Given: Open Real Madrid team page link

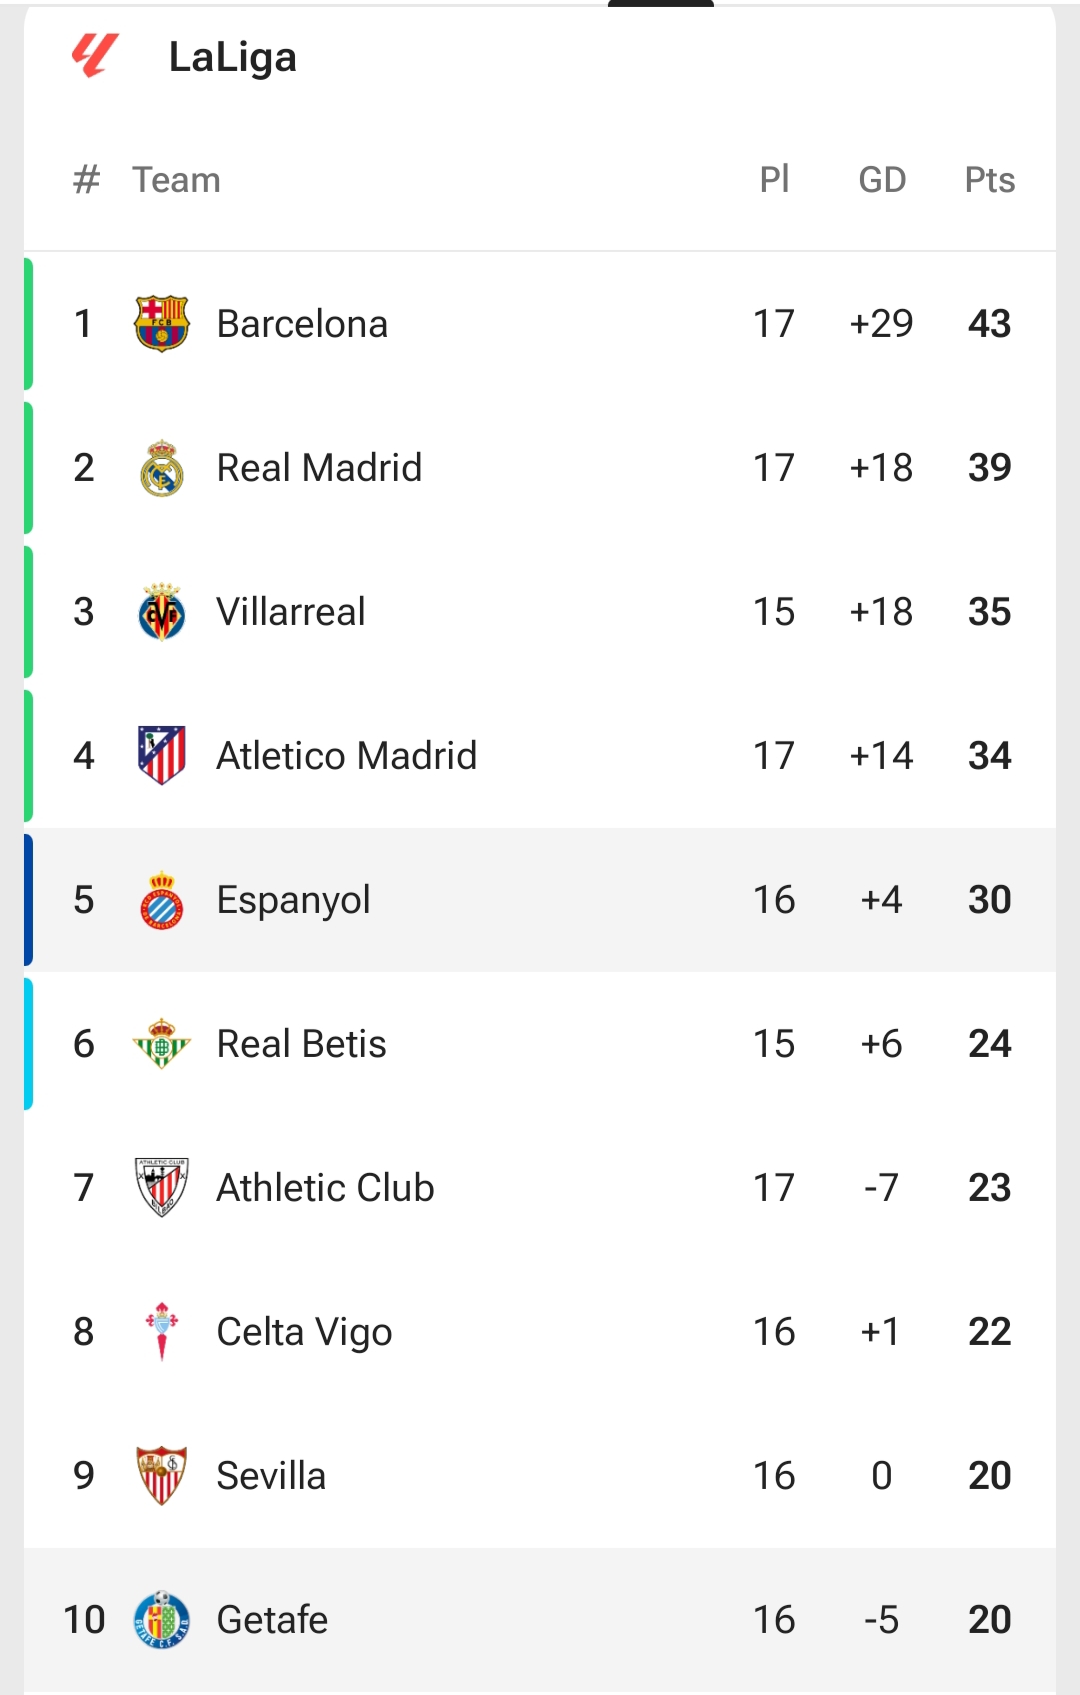Looking at the screenshot, I should click(x=319, y=468).
